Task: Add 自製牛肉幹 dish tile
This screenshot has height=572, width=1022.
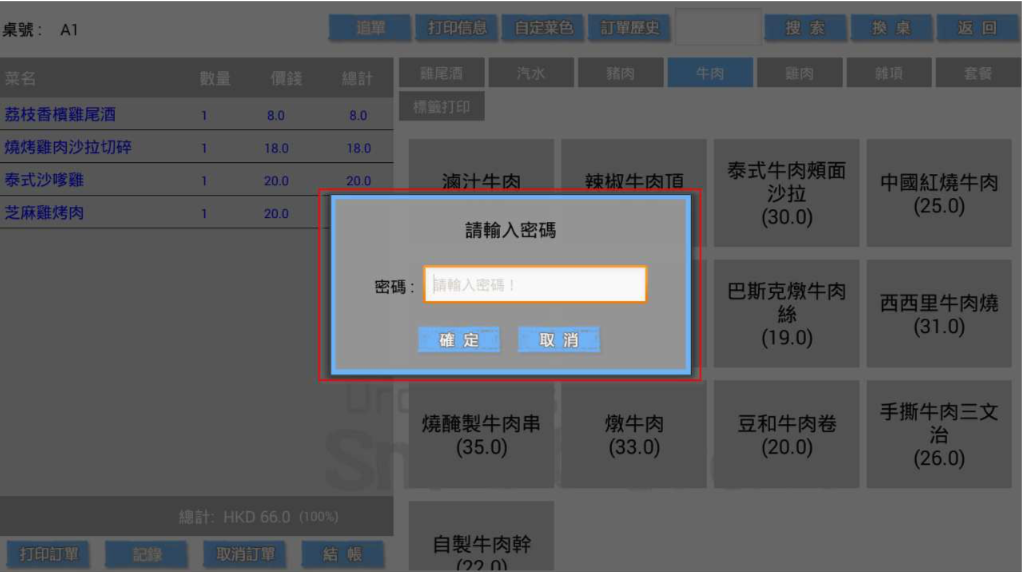Action: [x=481, y=537]
